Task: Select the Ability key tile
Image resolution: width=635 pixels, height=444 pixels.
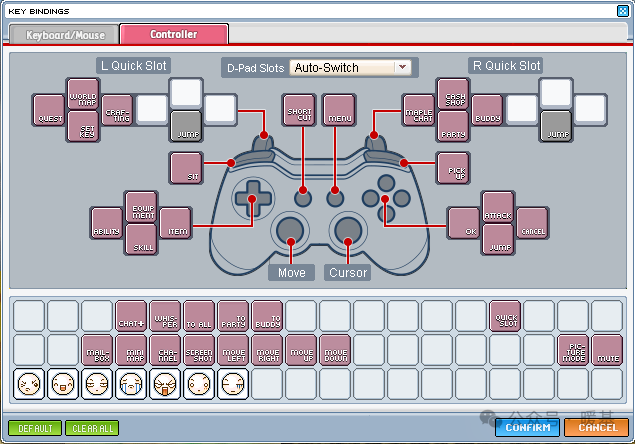Action: pos(107,223)
